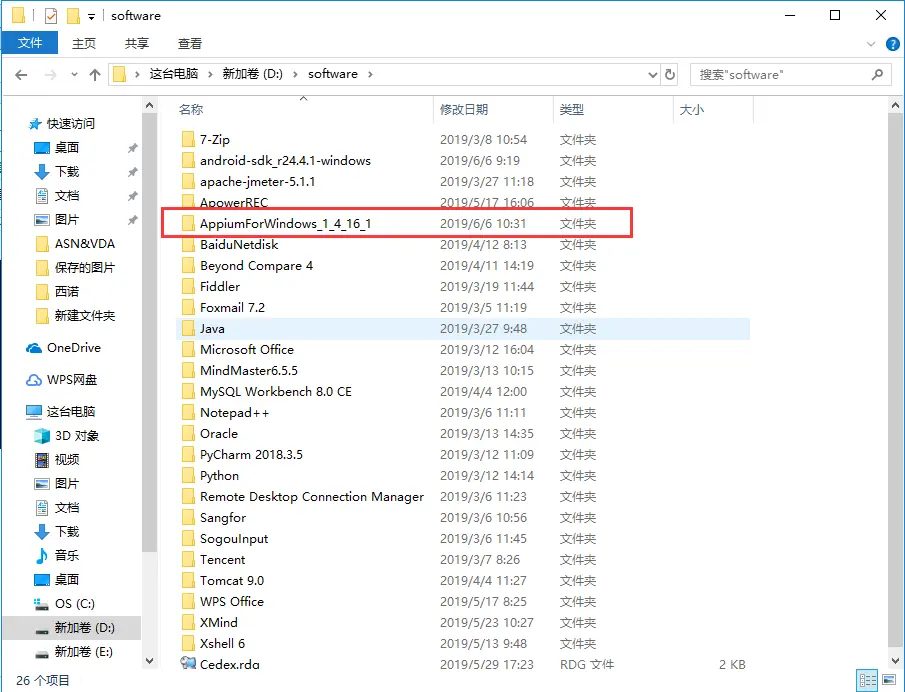Image resolution: width=905 pixels, height=692 pixels.
Task: Select 新加卷 (E:) drive
Action: coord(73,652)
